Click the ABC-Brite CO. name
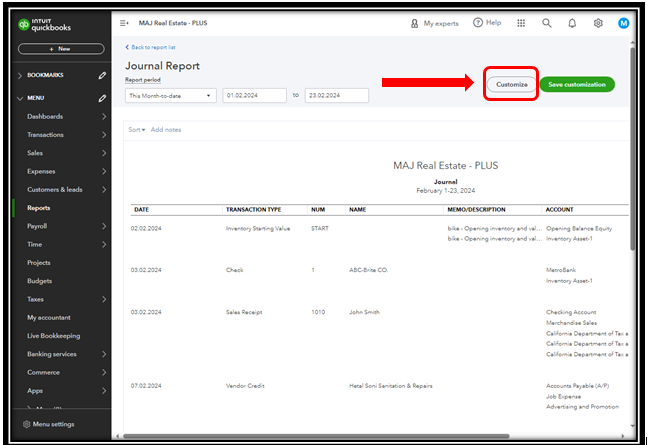This screenshot has width=649, height=445. pos(368,270)
